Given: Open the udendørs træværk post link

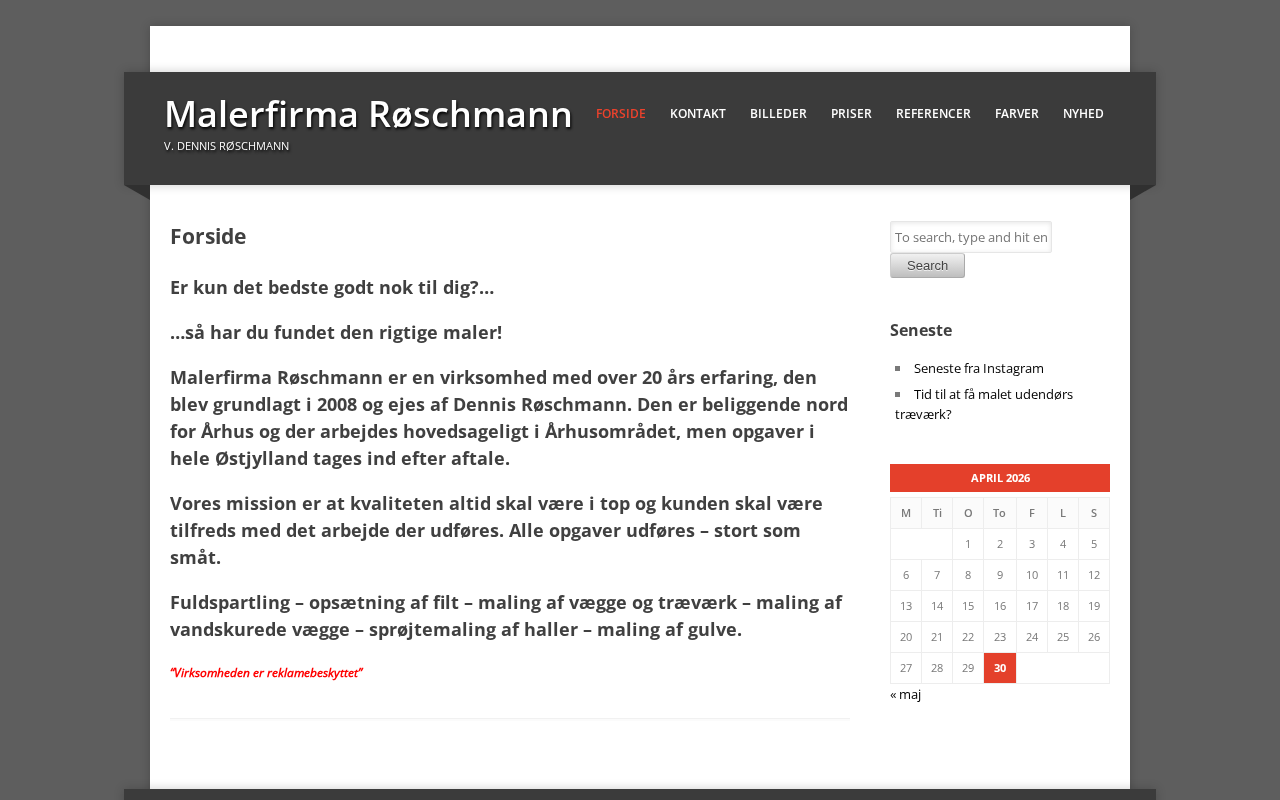Looking at the screenshot, I should (x=984, y=404).
